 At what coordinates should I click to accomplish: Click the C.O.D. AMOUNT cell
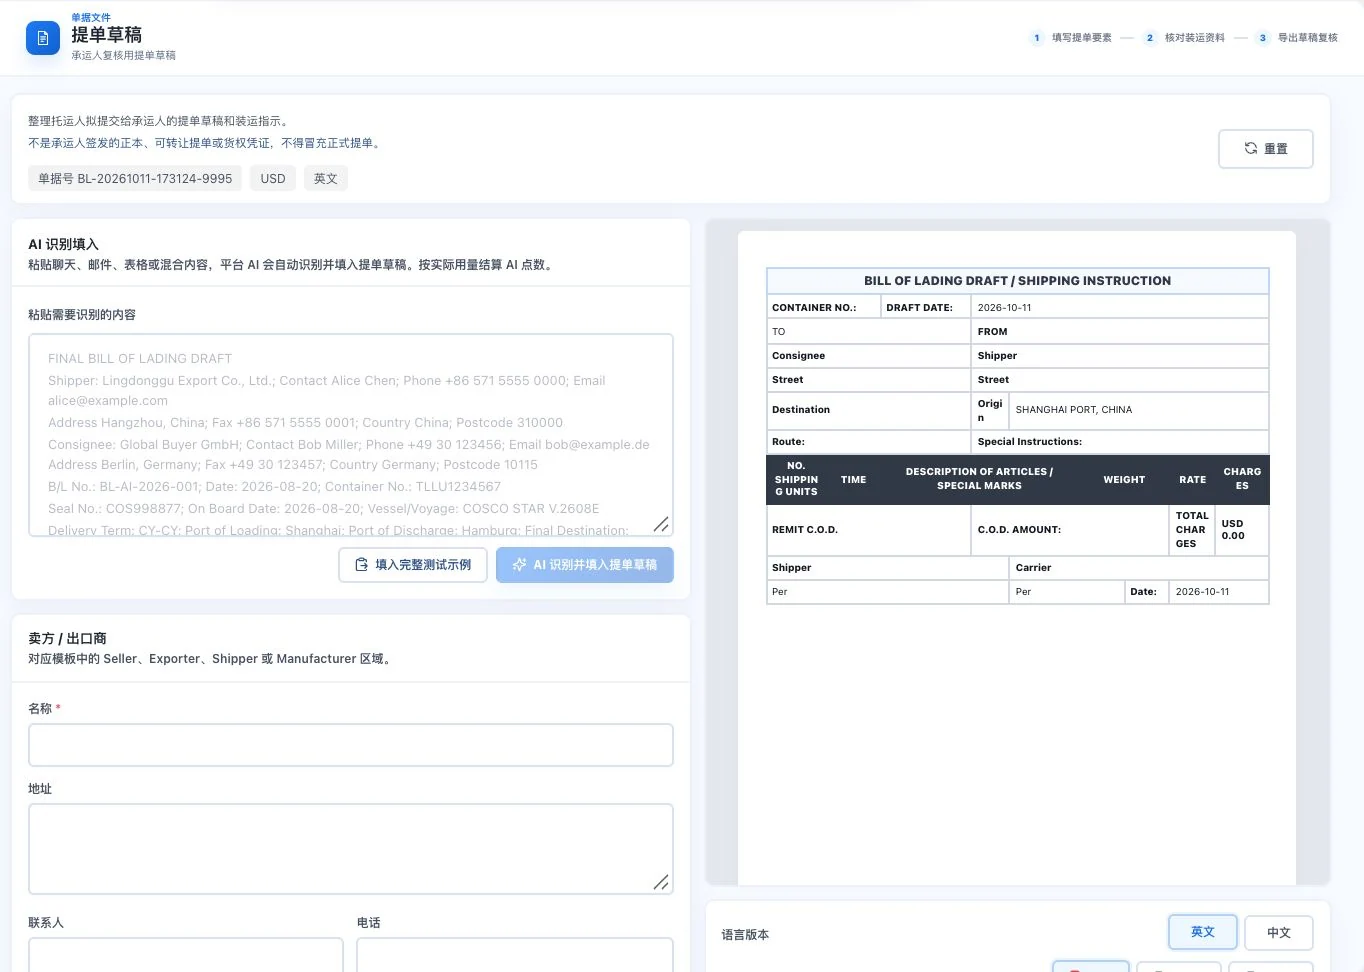coord(1070,530)
